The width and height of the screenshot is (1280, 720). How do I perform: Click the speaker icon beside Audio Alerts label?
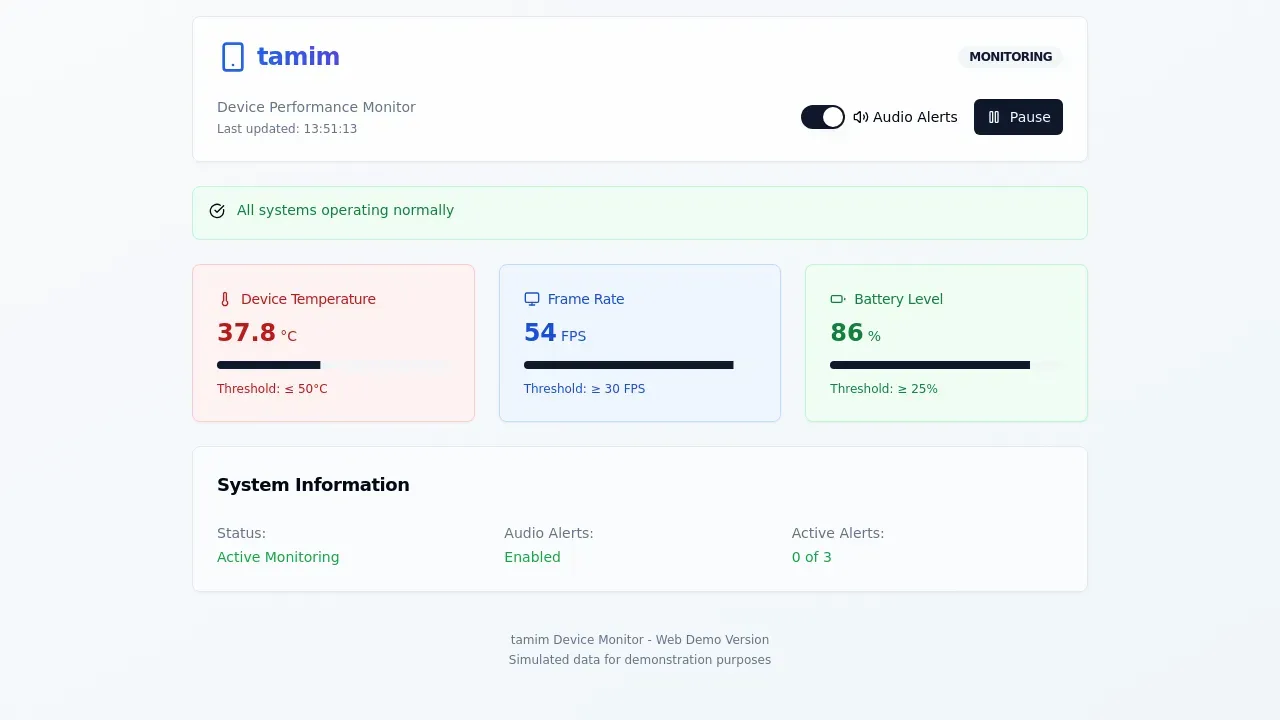point(861,117)
